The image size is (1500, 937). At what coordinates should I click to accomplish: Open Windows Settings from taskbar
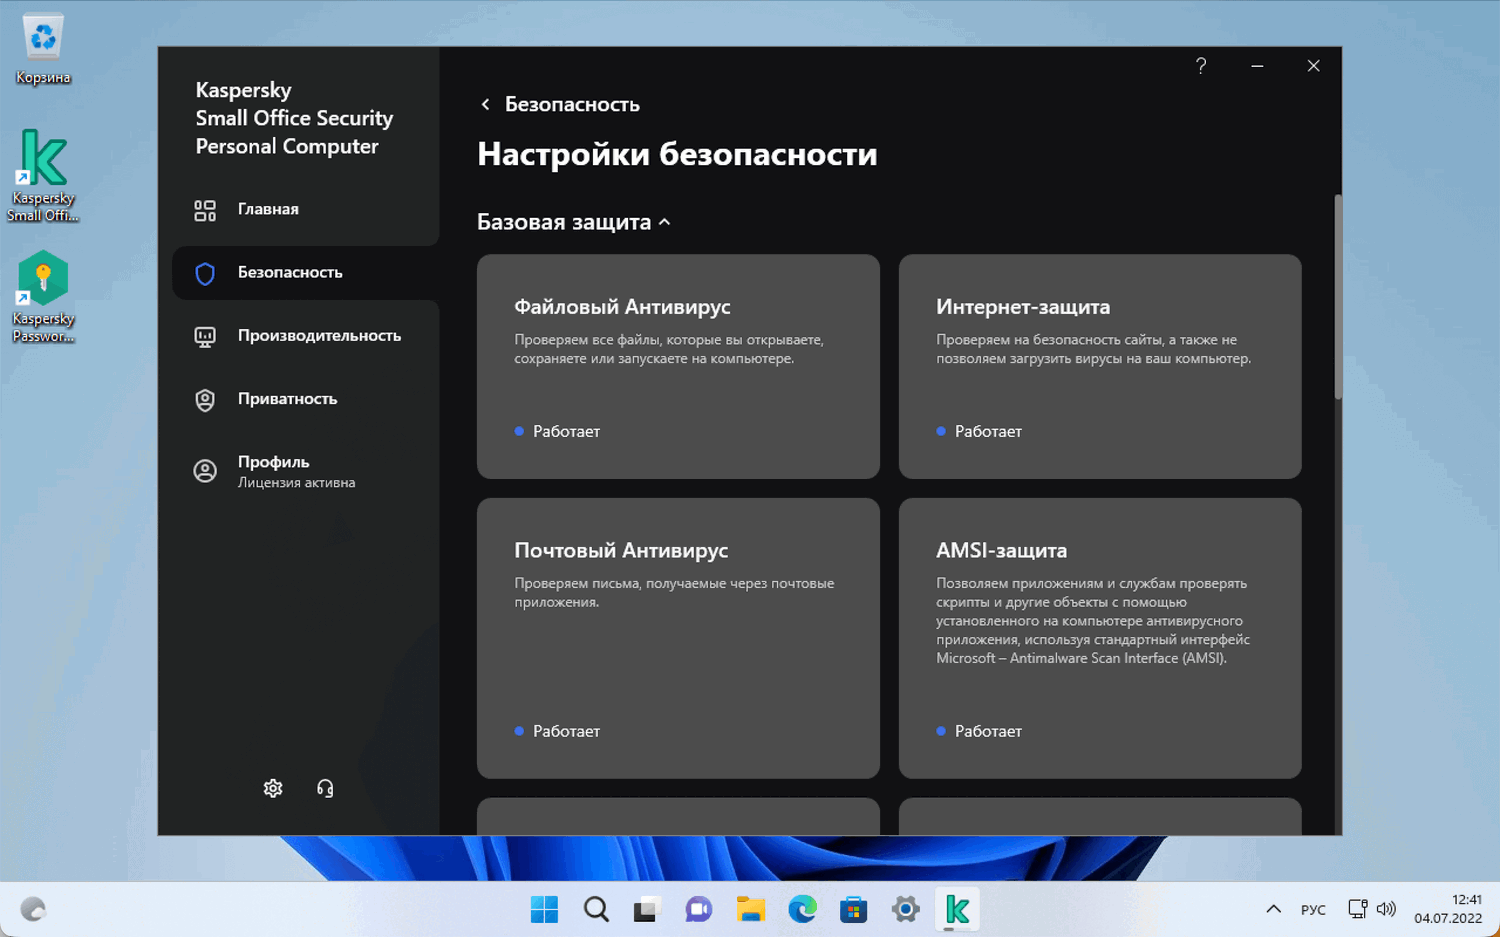click(905, 909)
